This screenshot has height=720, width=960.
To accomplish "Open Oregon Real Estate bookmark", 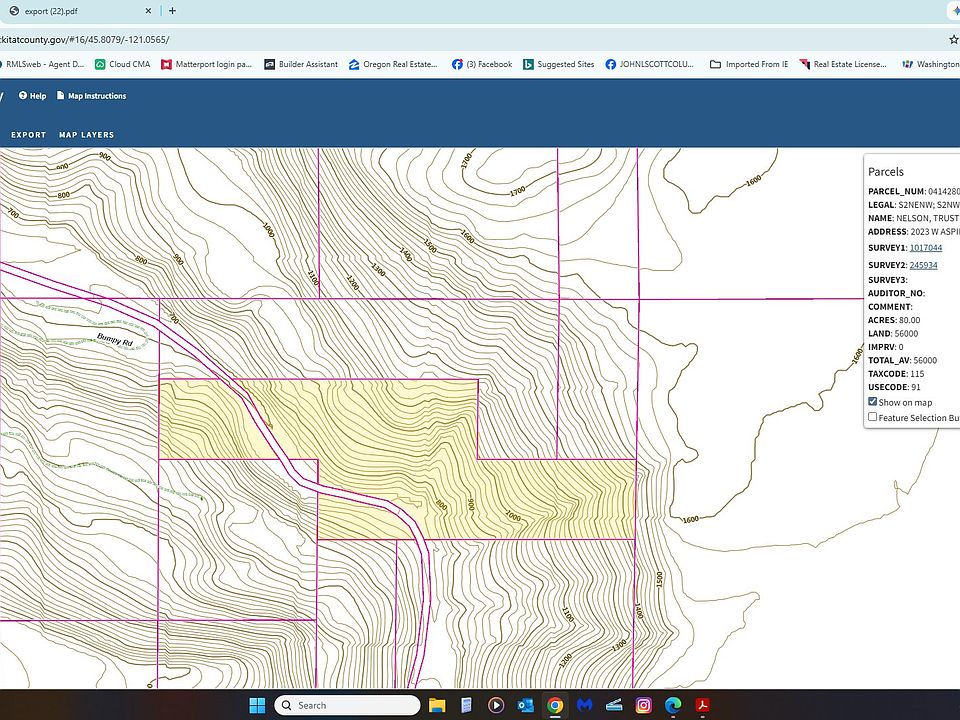I will pos(393,64).
